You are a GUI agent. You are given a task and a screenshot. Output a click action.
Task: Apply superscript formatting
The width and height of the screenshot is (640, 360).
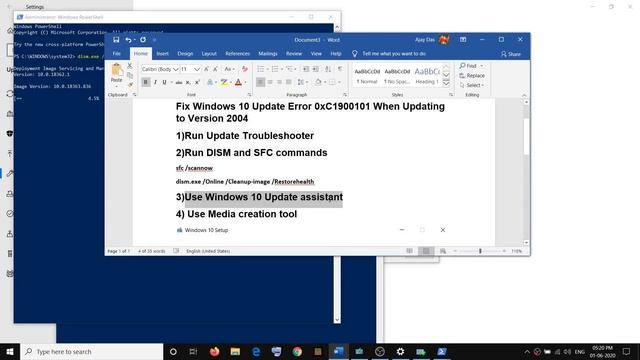click(197, 82)
